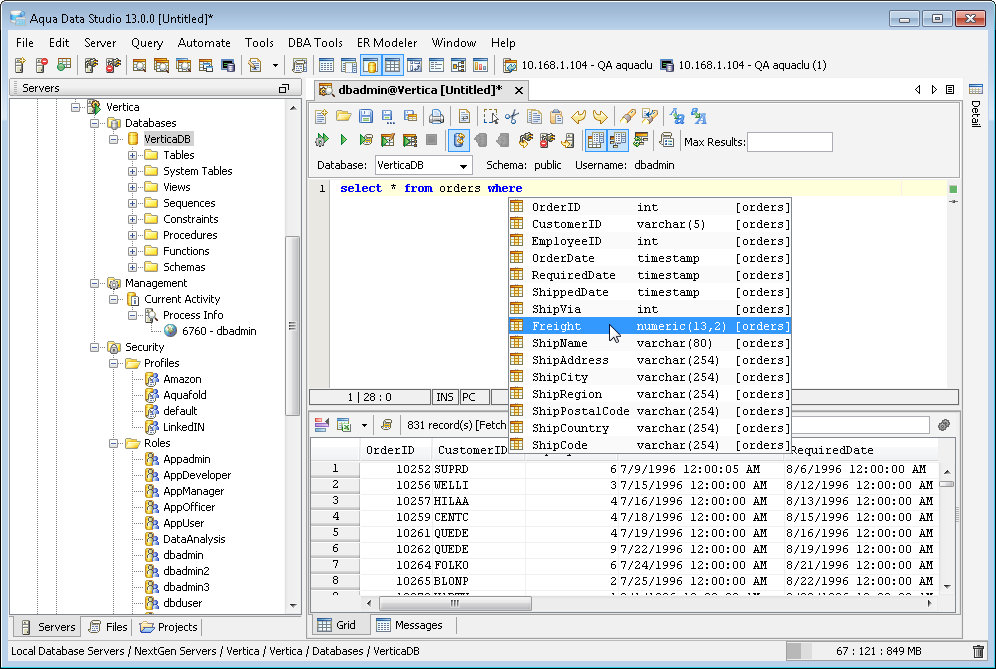Select Freight in the autocomplete list
The width and height of the screenshot is (996, 669).
click(x=650, y=326)
